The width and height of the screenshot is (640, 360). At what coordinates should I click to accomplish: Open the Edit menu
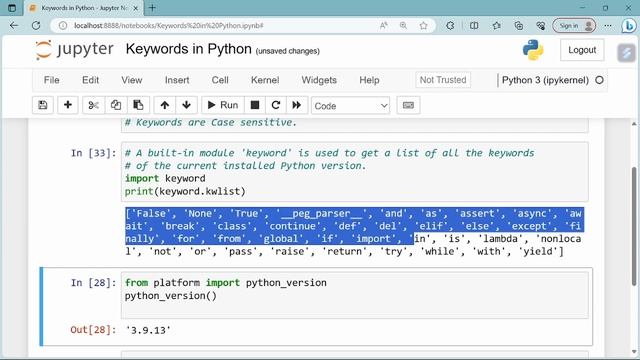click(x=90, y=80)
